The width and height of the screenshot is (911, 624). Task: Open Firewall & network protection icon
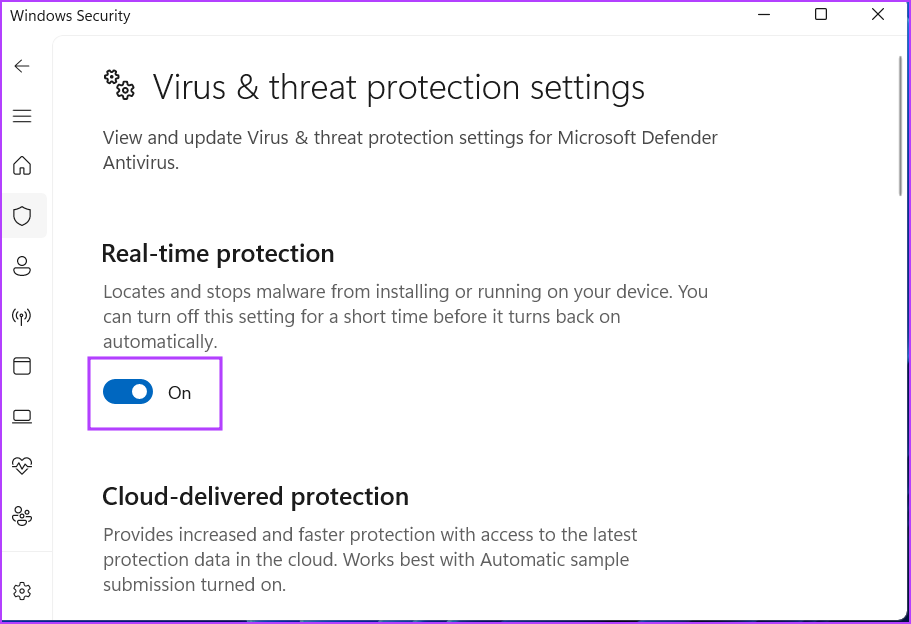coord(22,317)
